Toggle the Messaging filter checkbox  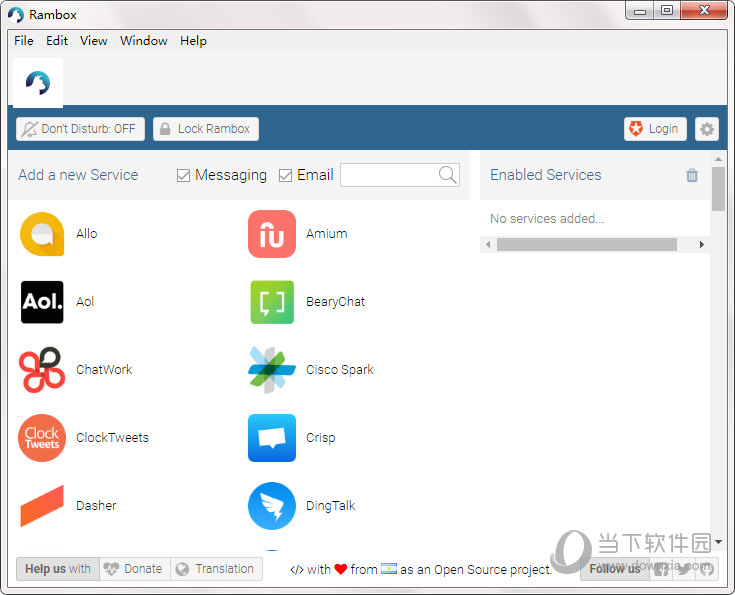pyautogui.click(x=183, y=175)
